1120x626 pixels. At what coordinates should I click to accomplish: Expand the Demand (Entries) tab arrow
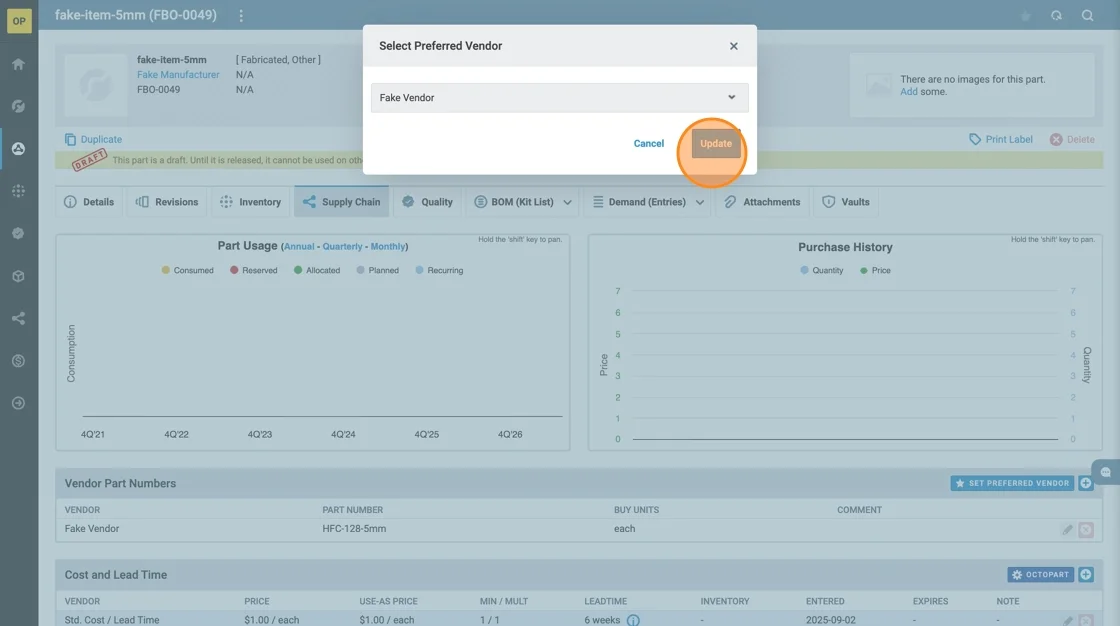coord(700,202)
